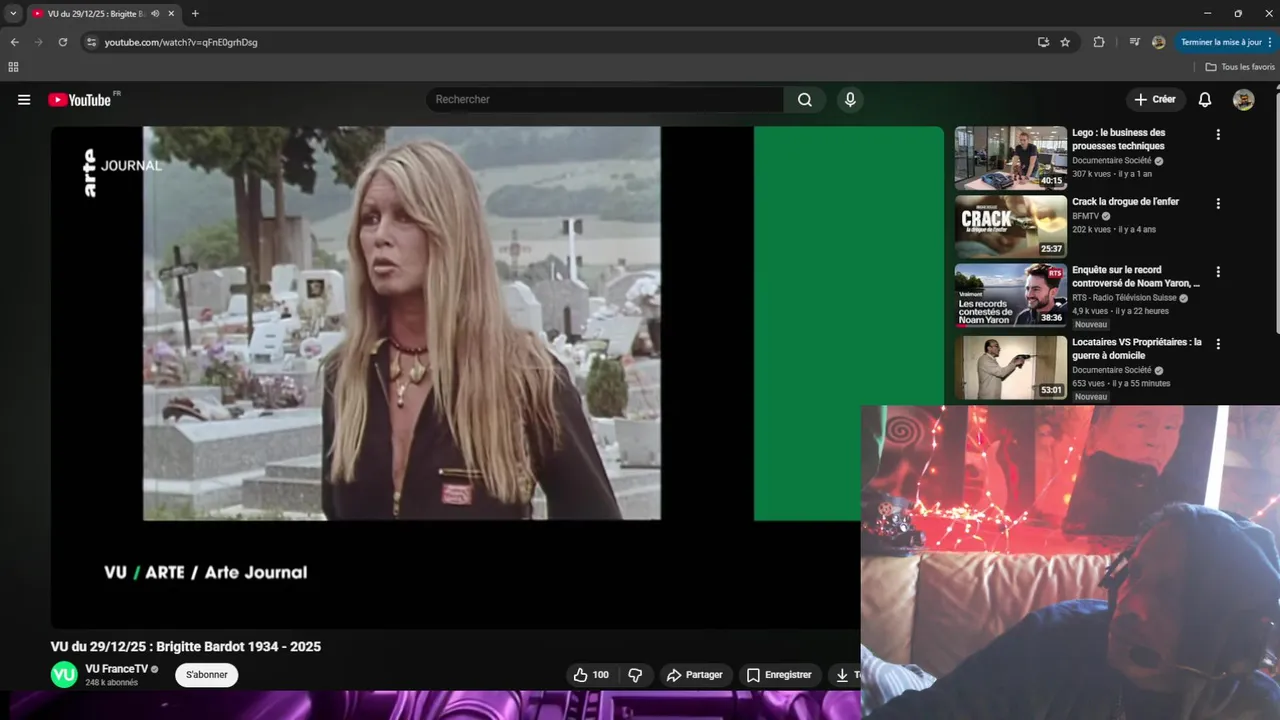
Task: Open options menu for the Crack video
Action: pos(1218,204)
